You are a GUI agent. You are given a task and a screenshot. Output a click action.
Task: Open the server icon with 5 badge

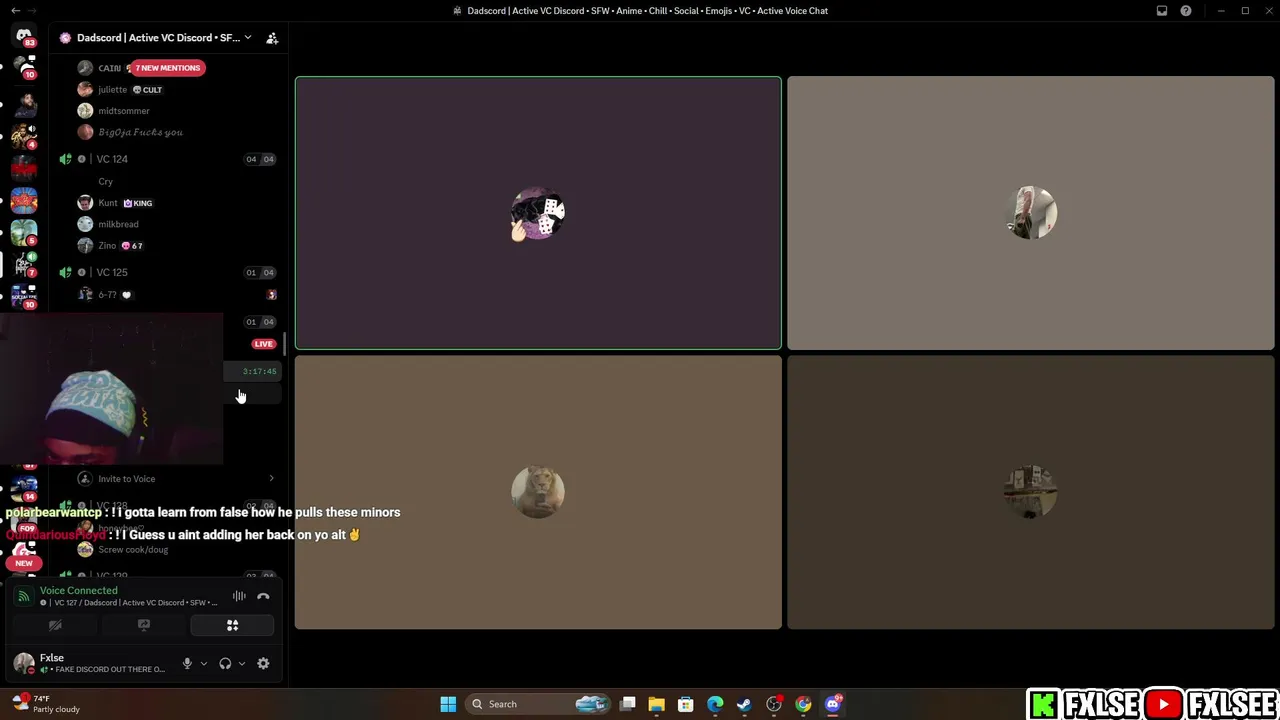[24, 232]
